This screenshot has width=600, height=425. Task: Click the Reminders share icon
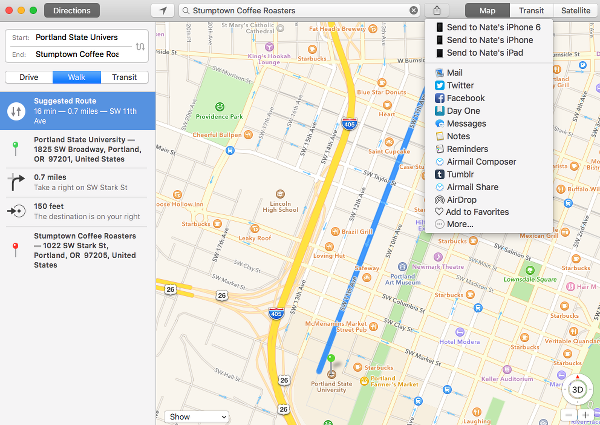[440, 149]
